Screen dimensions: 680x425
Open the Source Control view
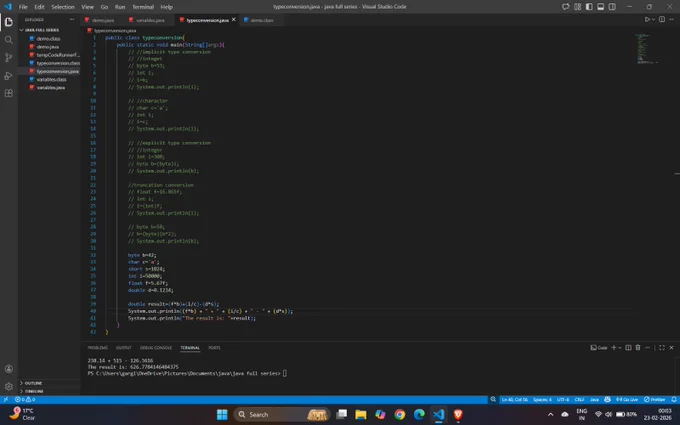point(9,57)
